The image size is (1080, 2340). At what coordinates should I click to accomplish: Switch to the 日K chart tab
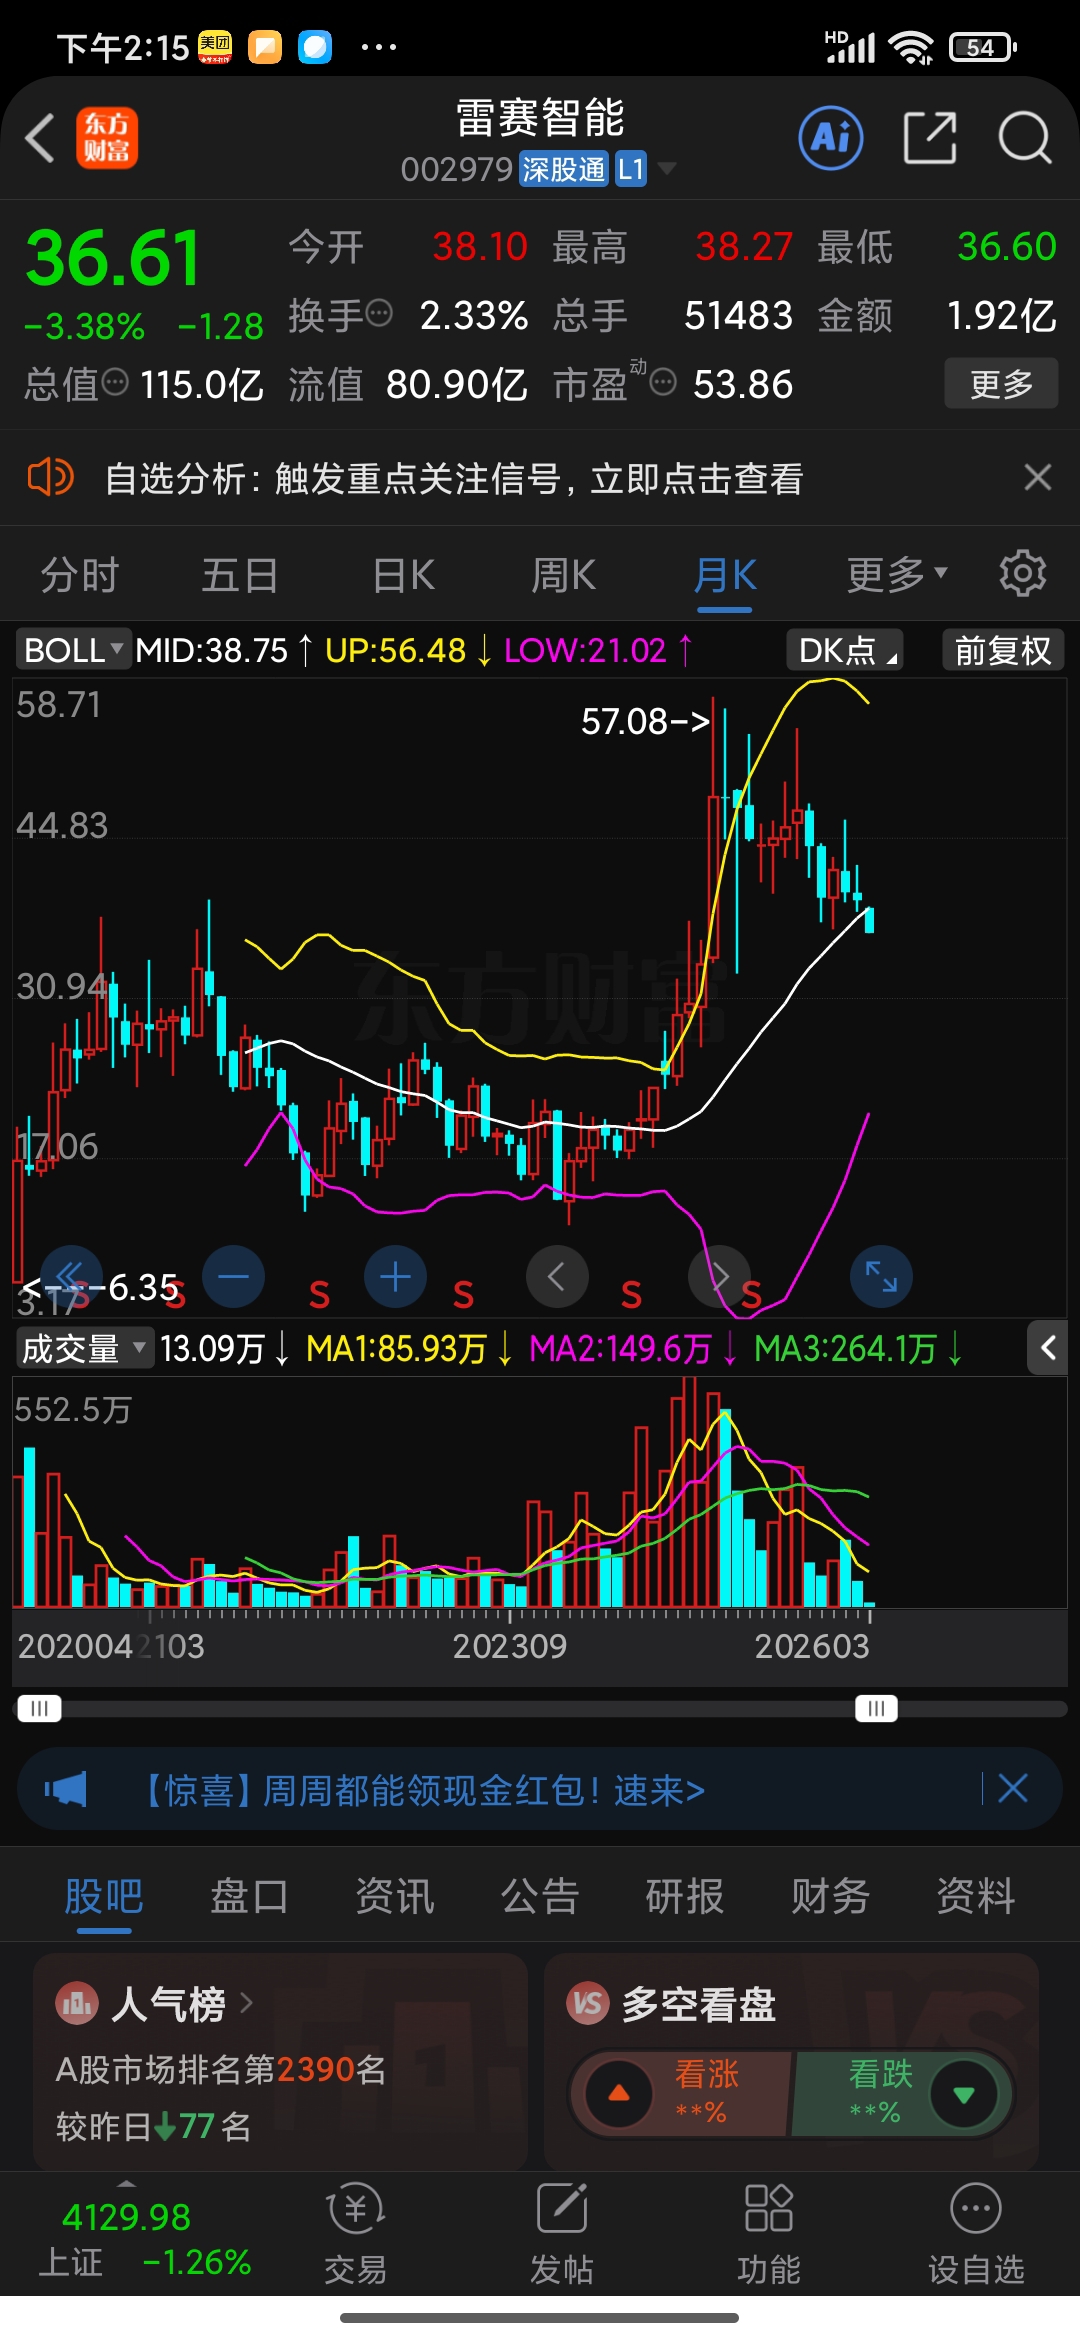coord(403,575)
